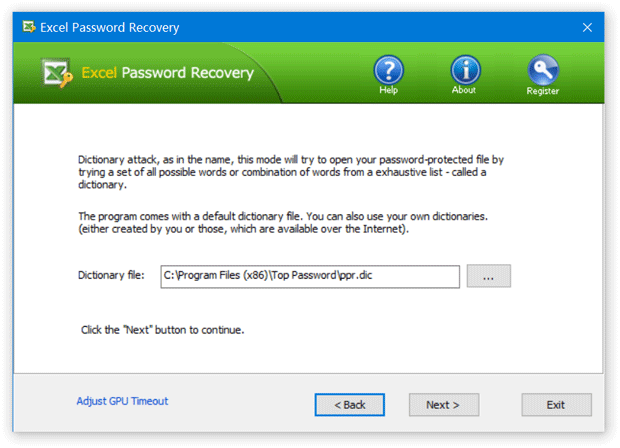Exit the wizard using the Exit button
The image size is (620, 448).
pyautogui.click(x=556, y=405)
